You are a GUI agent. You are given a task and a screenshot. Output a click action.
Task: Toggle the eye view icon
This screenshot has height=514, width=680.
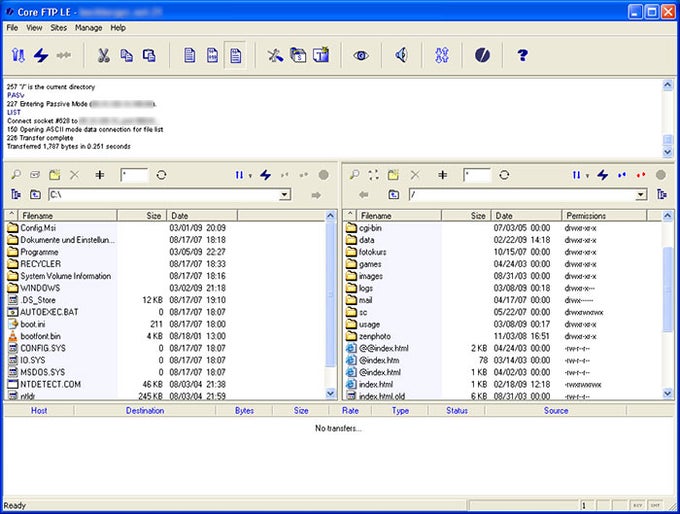(x=361, y=56)
